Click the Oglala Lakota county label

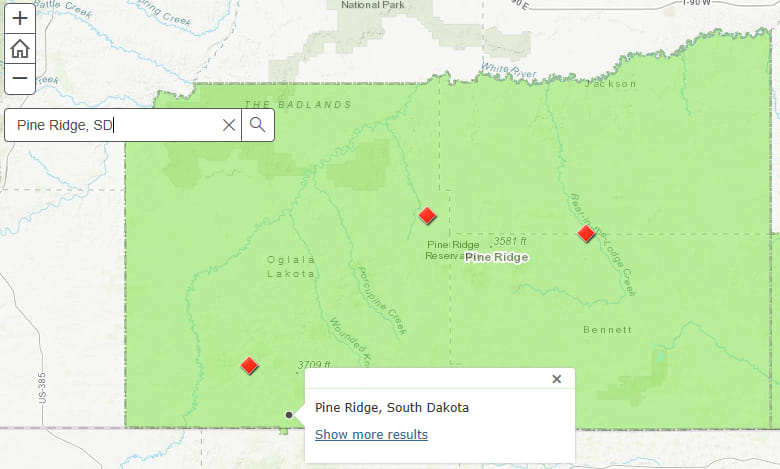(291, 266)
